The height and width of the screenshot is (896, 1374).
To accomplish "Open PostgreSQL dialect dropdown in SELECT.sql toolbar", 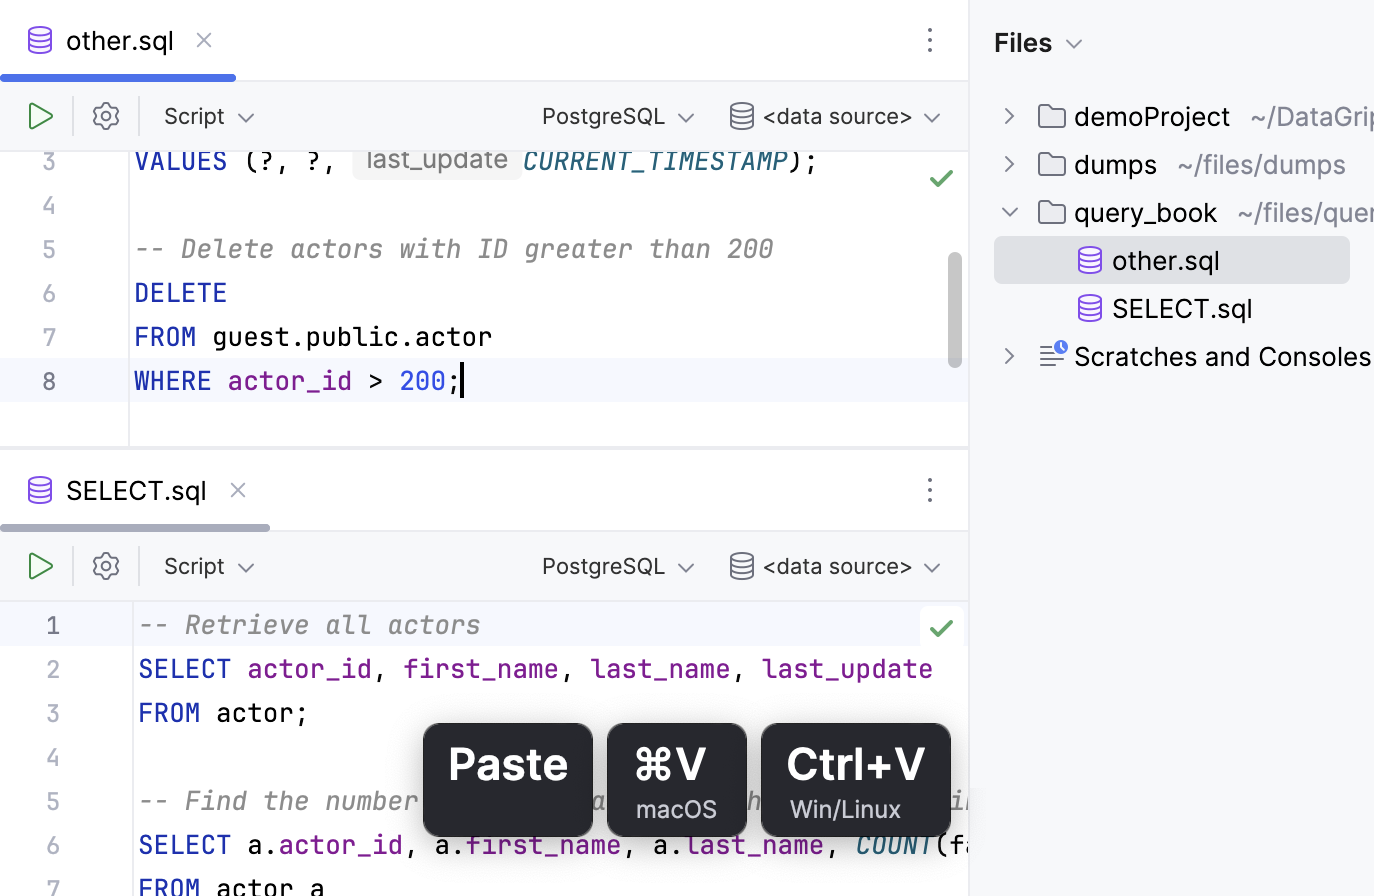I will pos(618,566).
